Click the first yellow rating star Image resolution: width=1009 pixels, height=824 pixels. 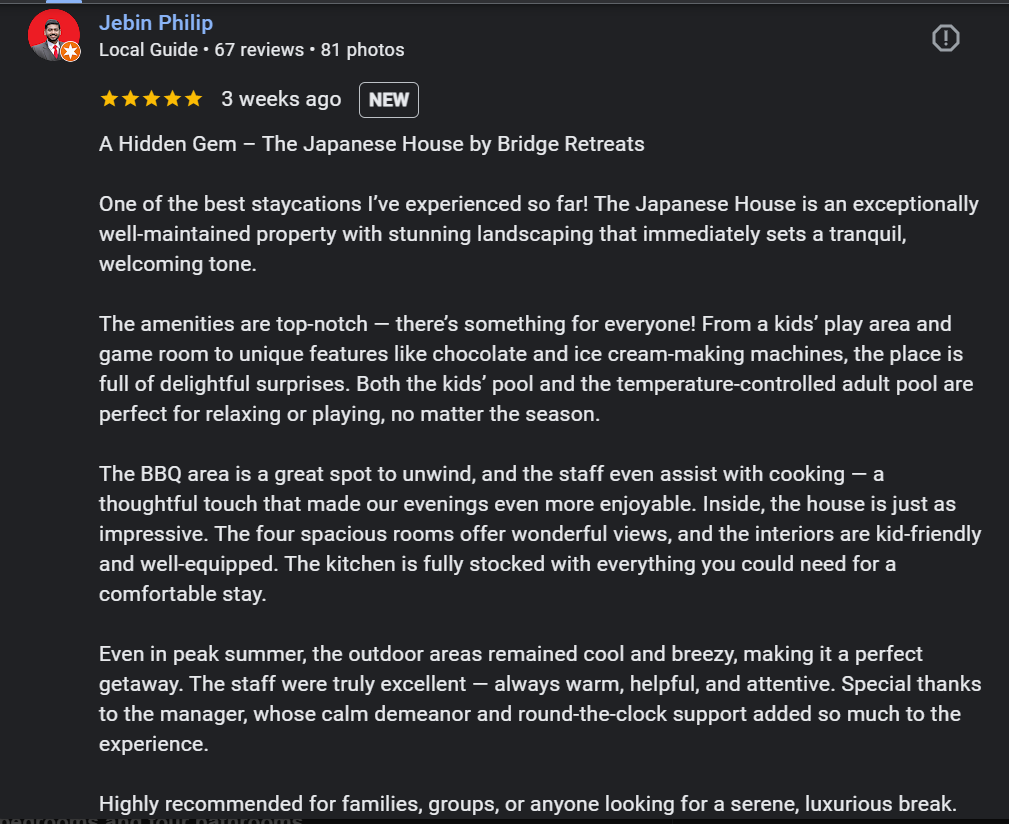[x=108, y=99]
